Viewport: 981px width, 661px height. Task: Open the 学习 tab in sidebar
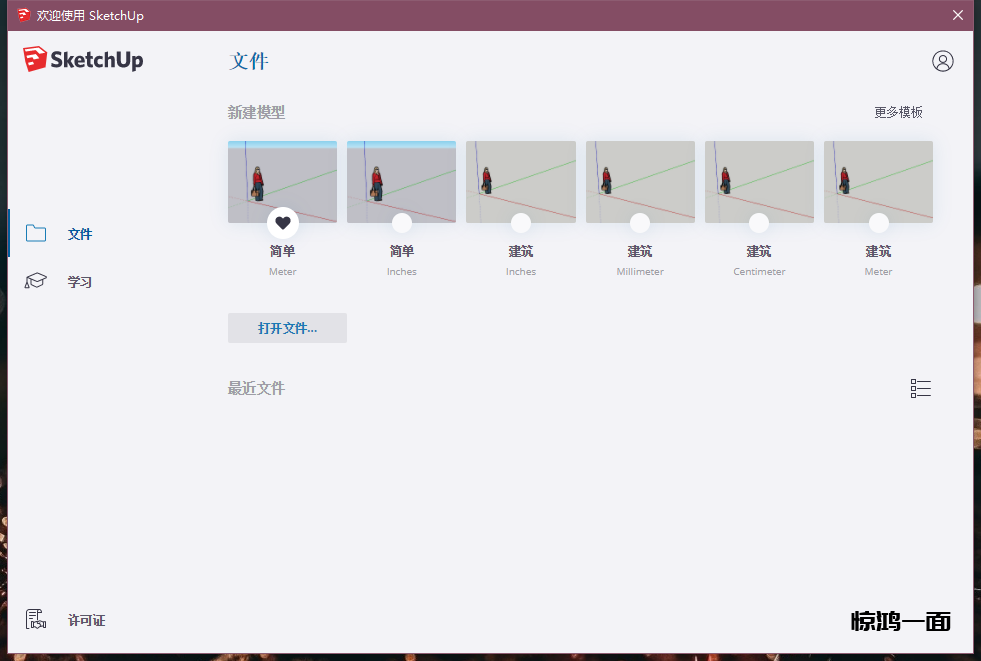(x=80, y=282)
